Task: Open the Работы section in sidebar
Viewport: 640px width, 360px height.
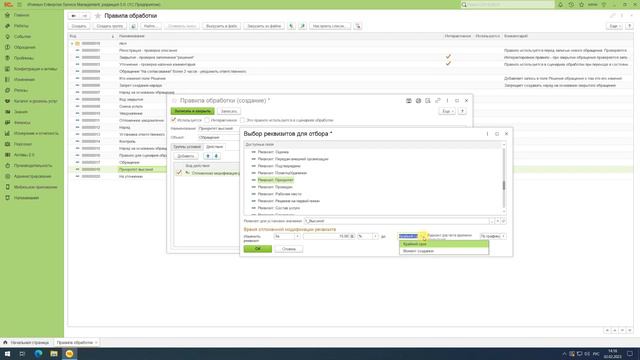Action: (x=21, y=26)
